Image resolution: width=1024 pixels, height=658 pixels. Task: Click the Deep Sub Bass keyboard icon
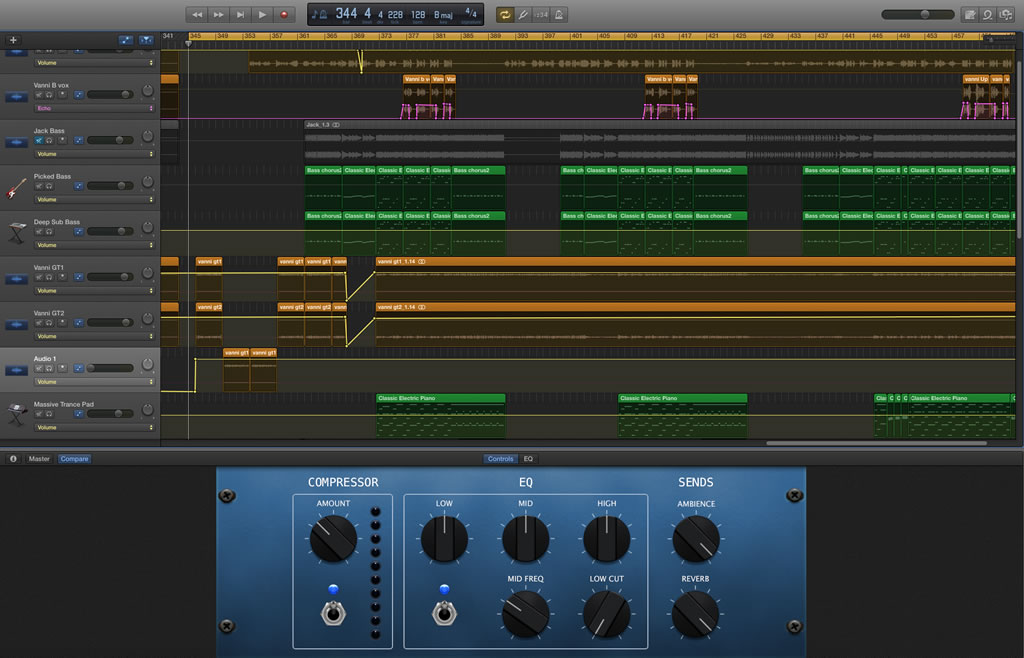click(x=16, y=233)
